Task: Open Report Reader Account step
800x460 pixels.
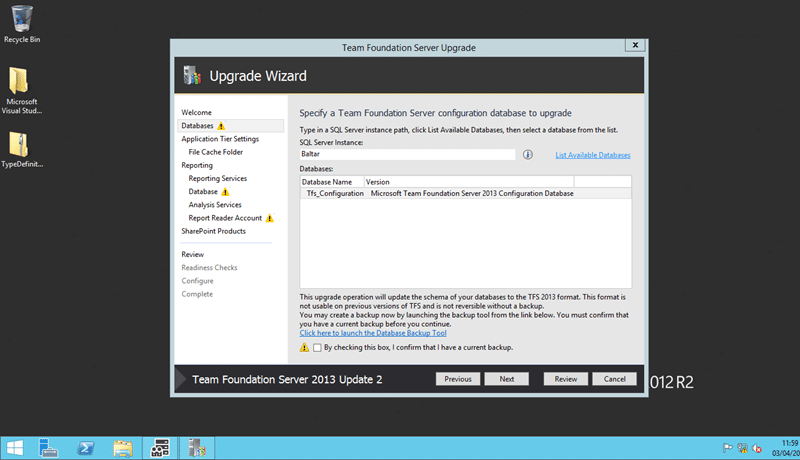Action: pos(225,218)
